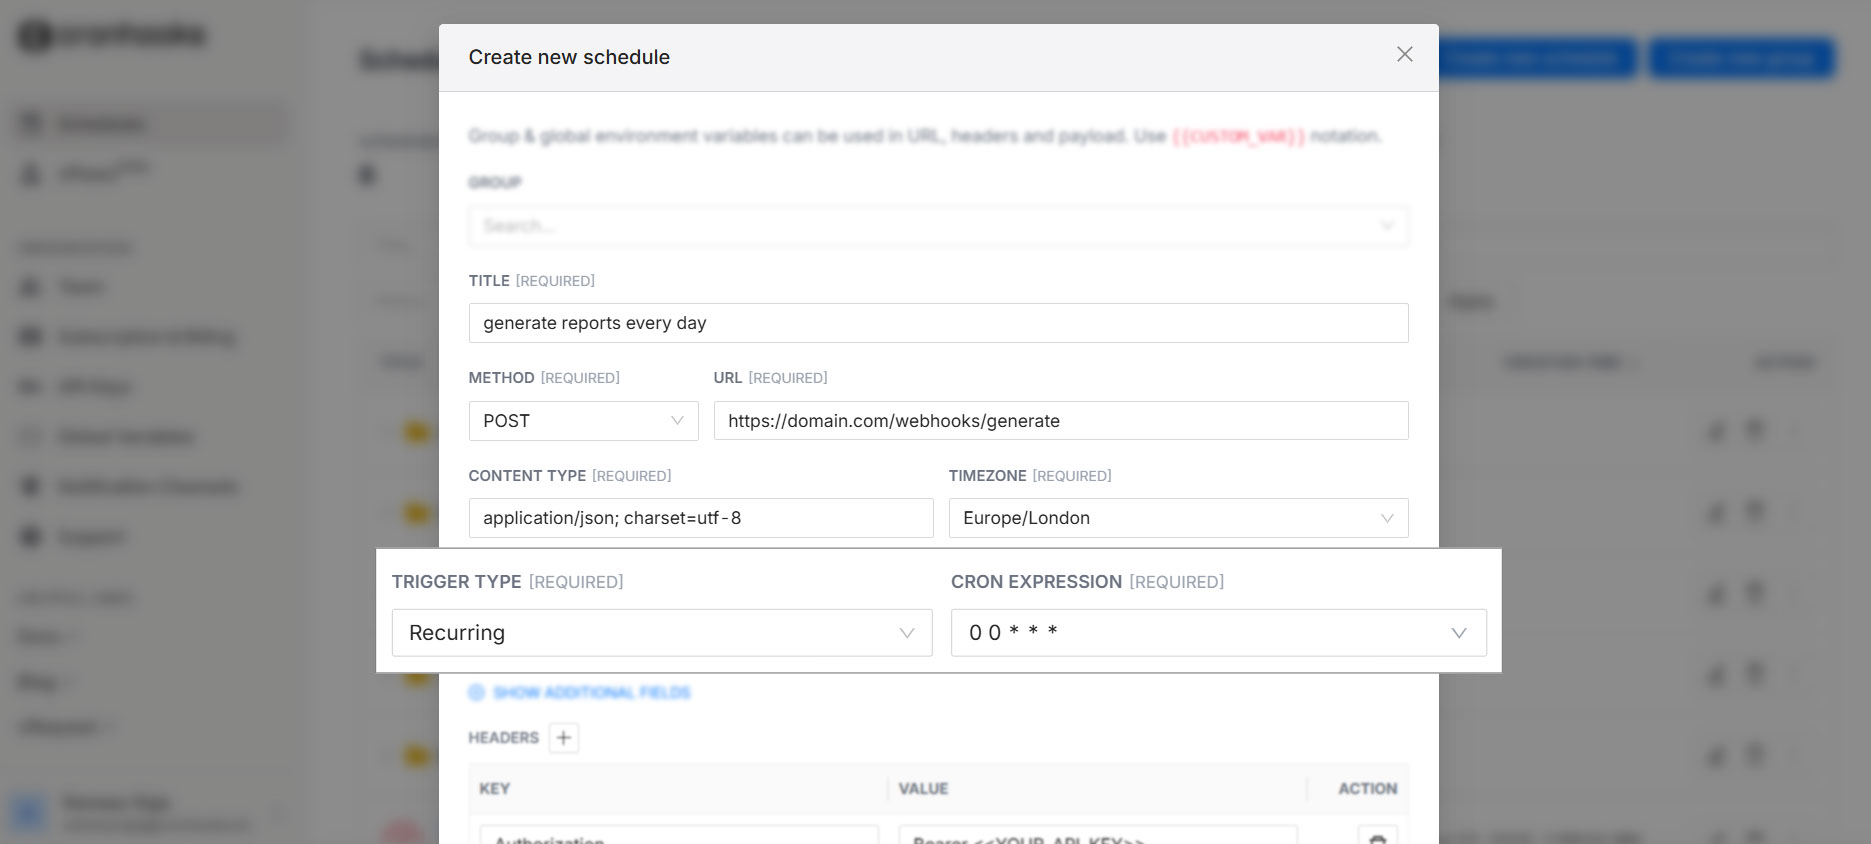Click the dialog title 'Create new schedule'
Viewport: 1871px width, 844px height.
[569, 57]
